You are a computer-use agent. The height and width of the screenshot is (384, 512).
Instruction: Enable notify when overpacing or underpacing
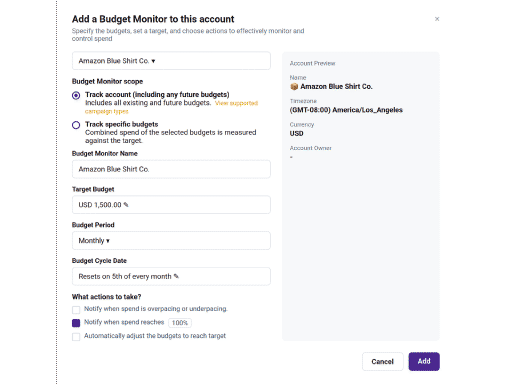click(x=76, y=310)
